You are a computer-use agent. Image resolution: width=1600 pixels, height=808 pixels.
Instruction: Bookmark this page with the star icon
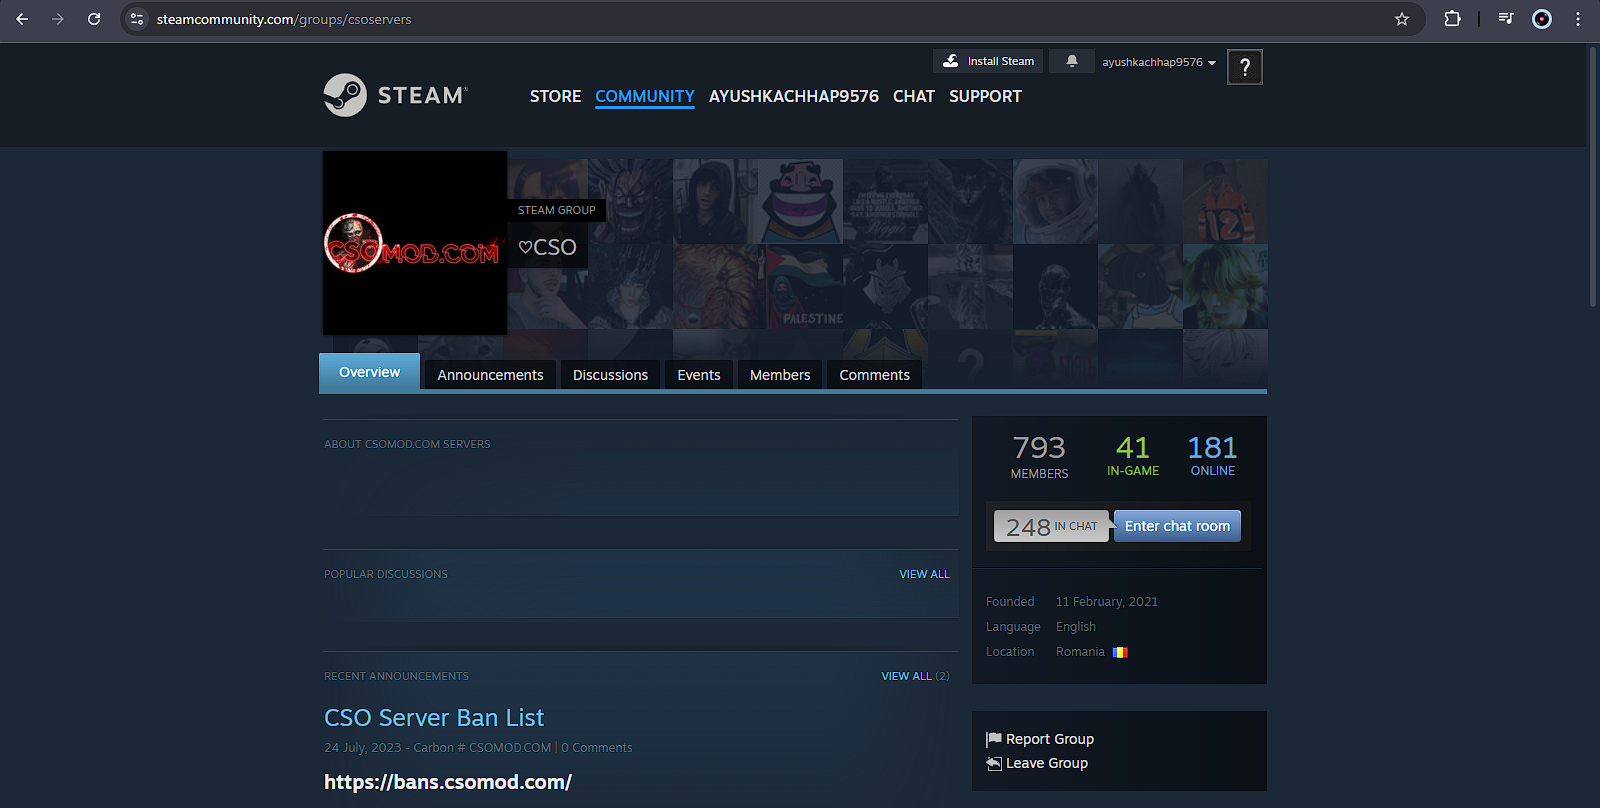point(1402,19)
